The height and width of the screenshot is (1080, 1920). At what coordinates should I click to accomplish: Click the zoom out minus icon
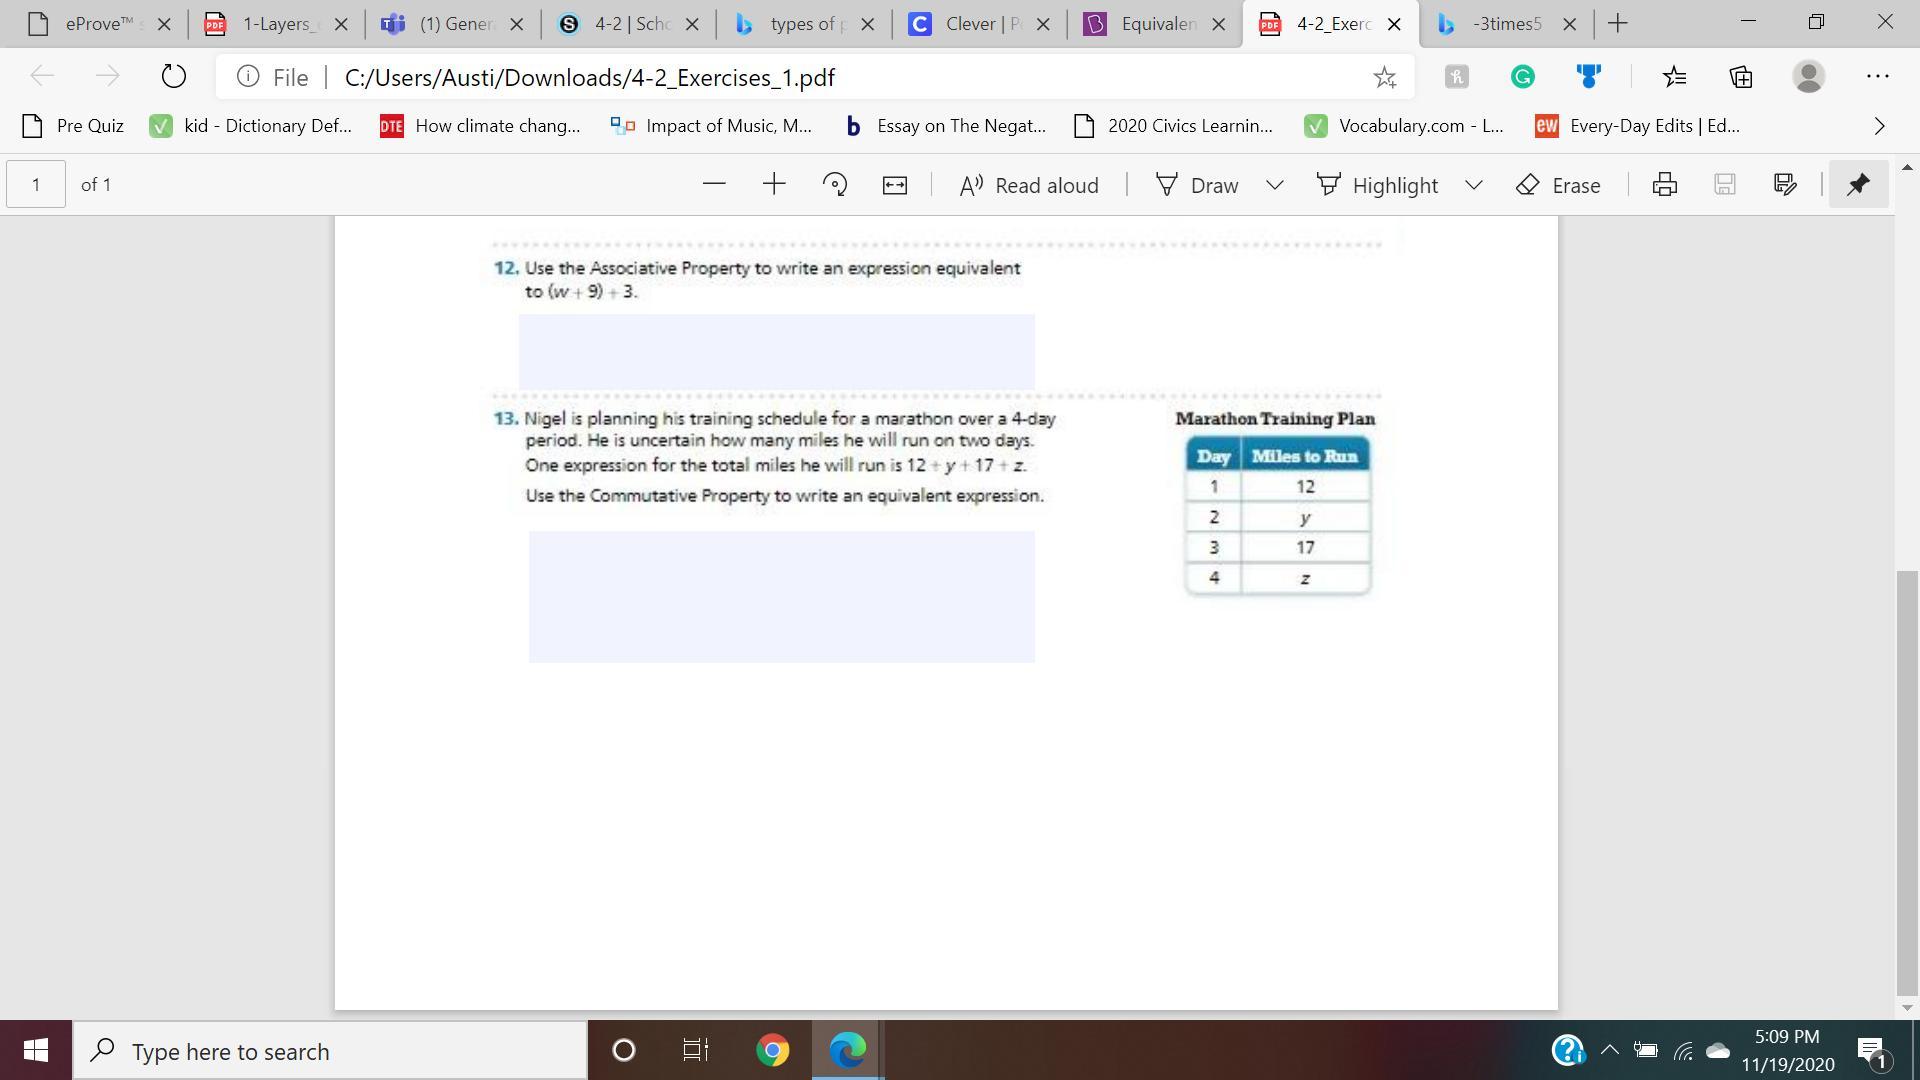714,184
